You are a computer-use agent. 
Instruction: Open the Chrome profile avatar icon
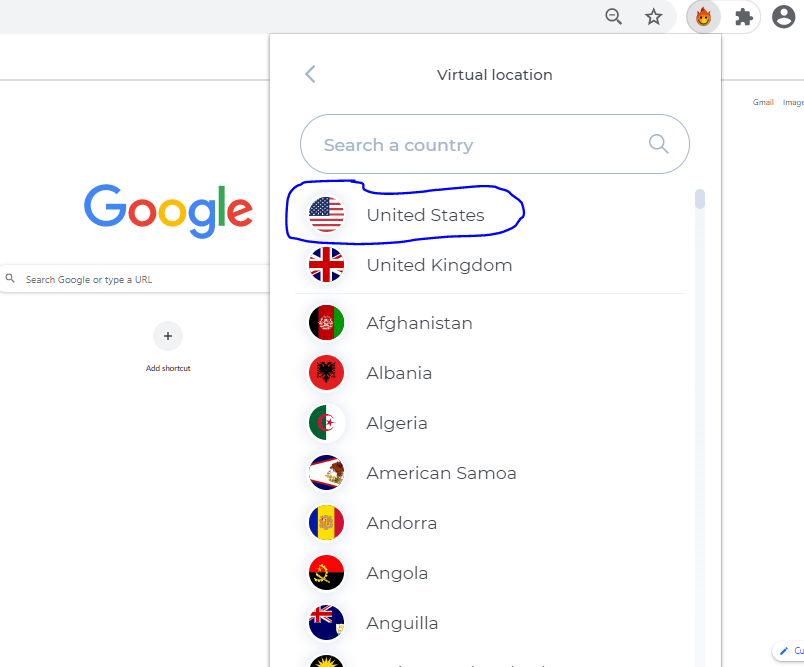(784, 17)
